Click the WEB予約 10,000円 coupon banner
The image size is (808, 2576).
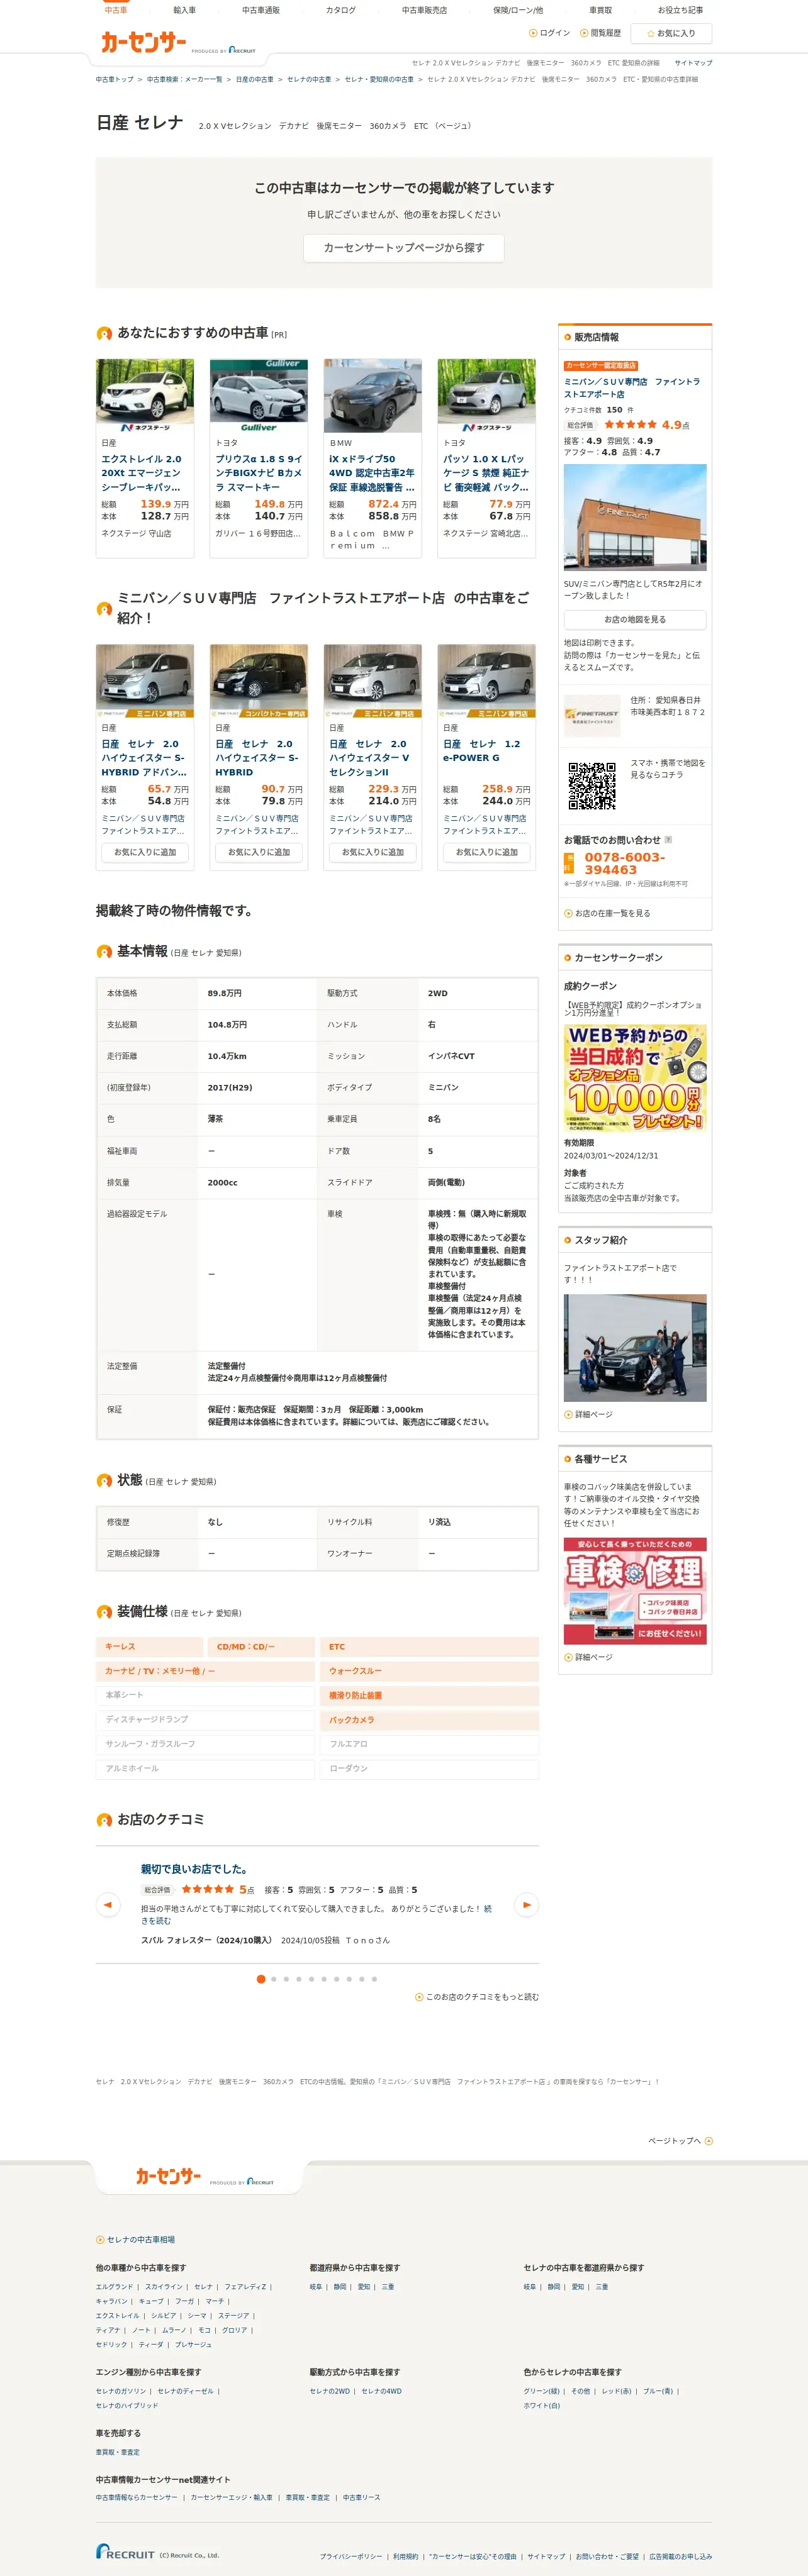[635, 1078]
